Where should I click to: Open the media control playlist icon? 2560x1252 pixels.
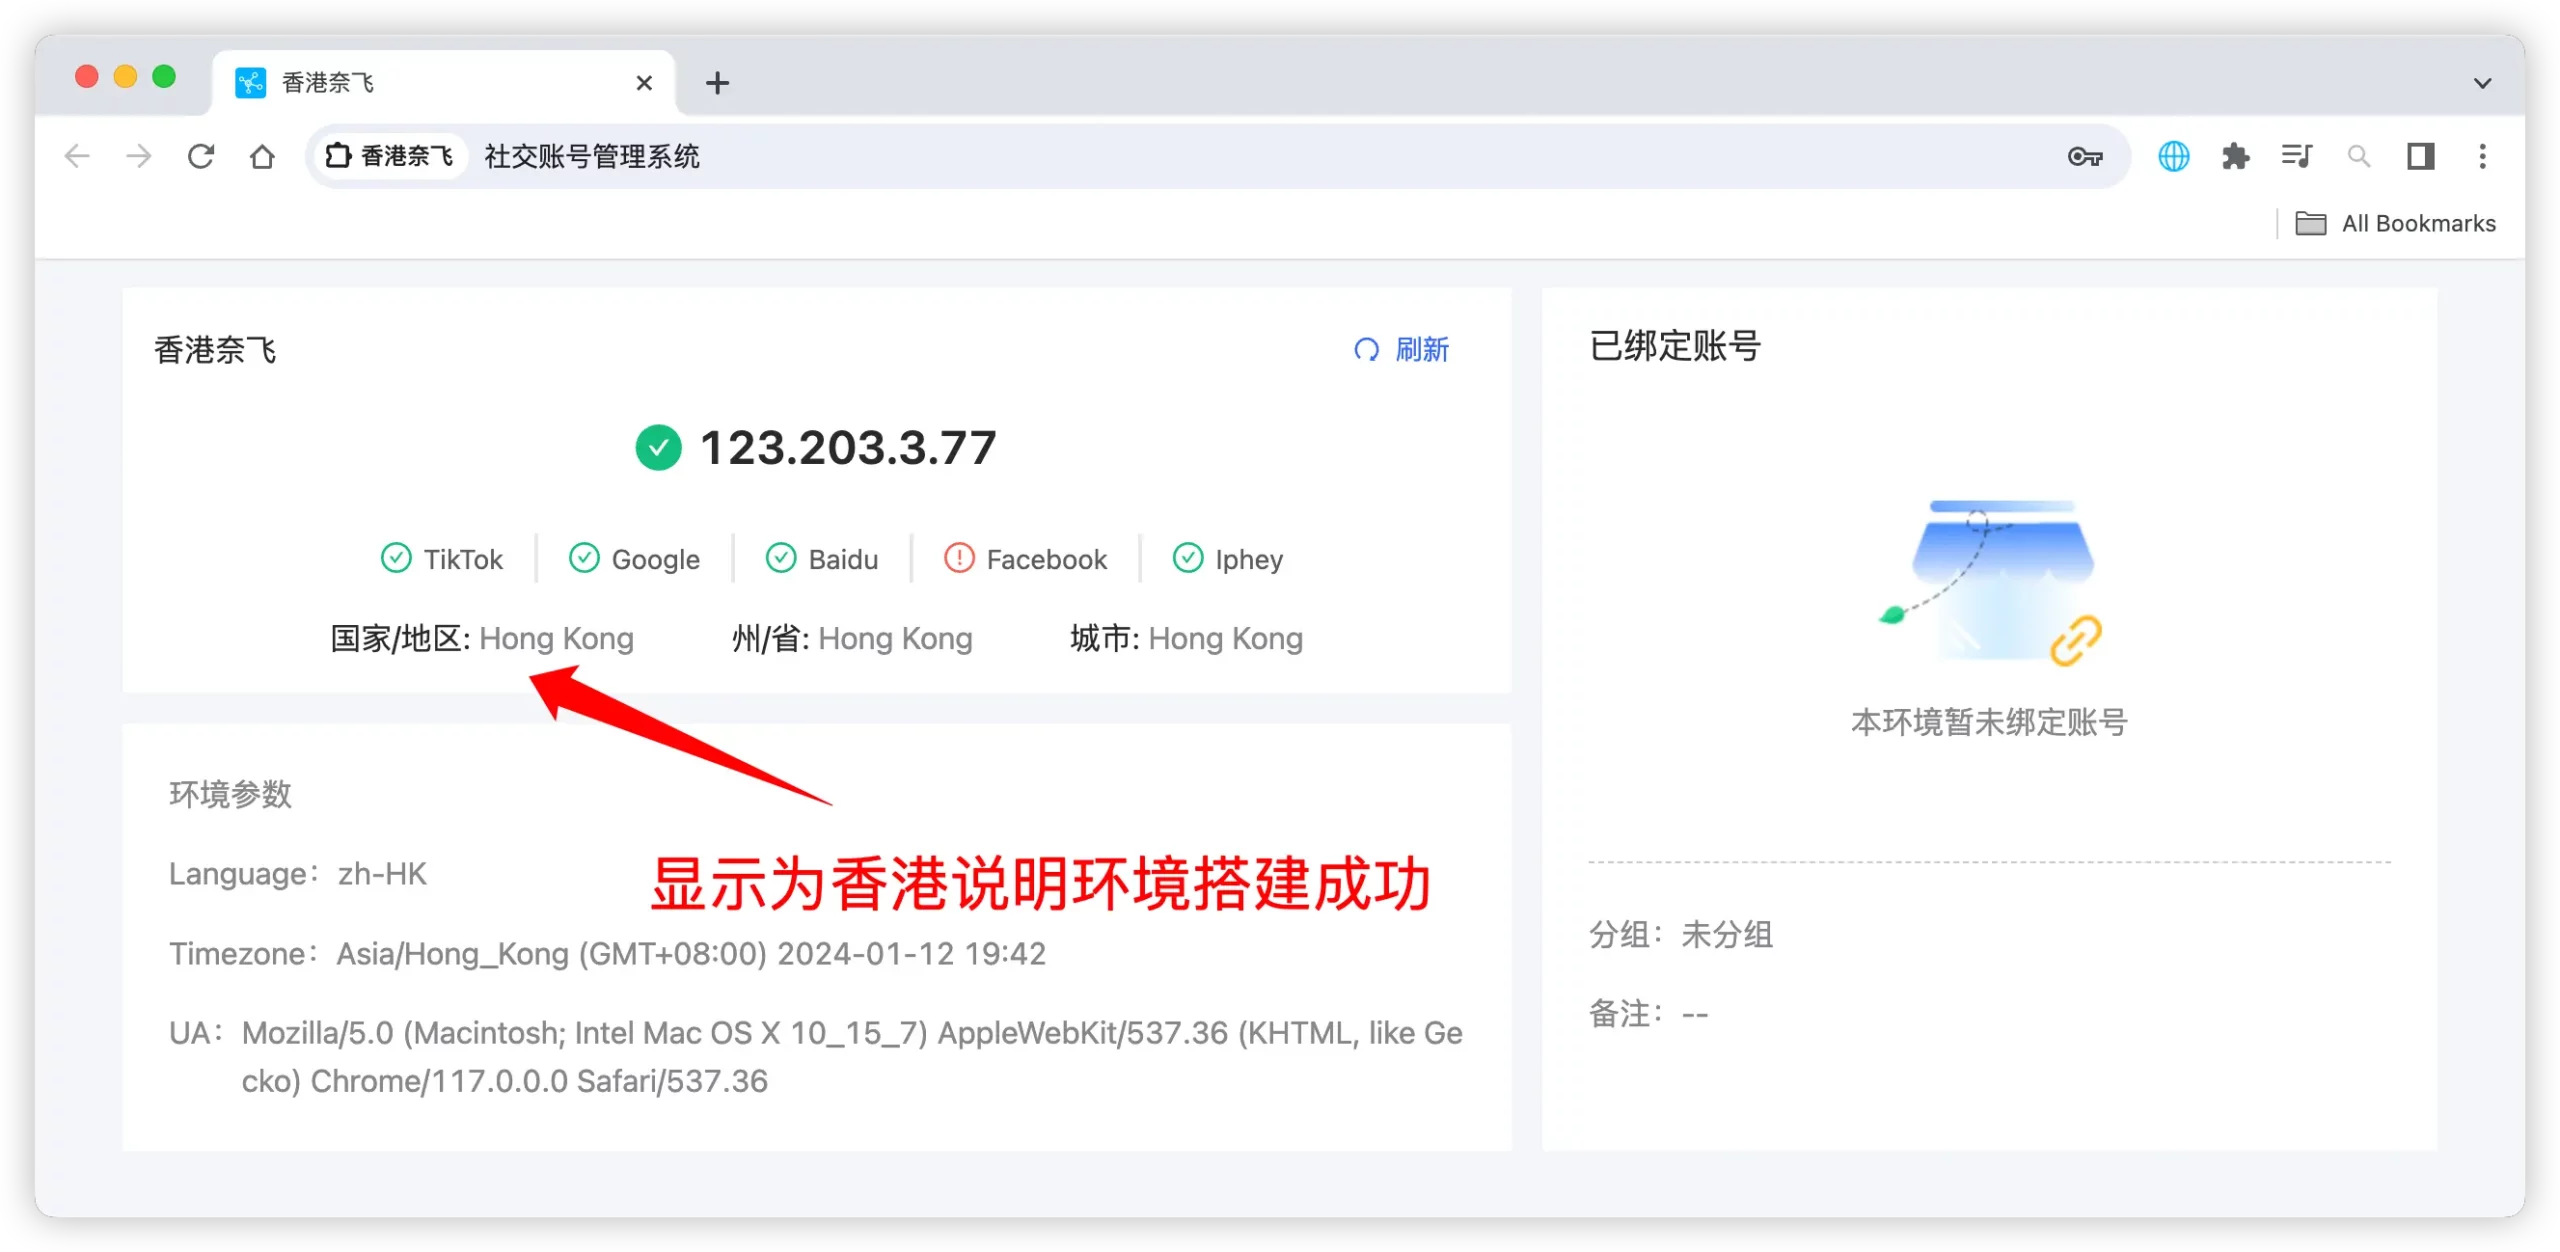[2296, 156]
